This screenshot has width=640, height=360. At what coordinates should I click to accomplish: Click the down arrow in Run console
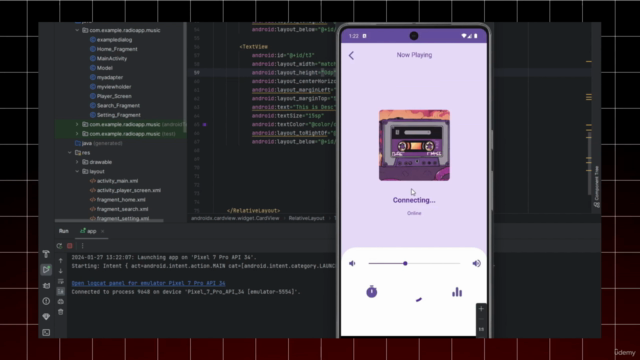point(61,271)
